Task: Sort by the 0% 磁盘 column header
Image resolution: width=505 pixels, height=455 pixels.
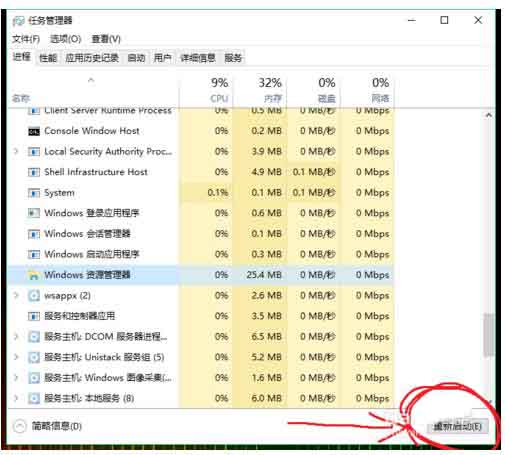Action: pos(313,90)
